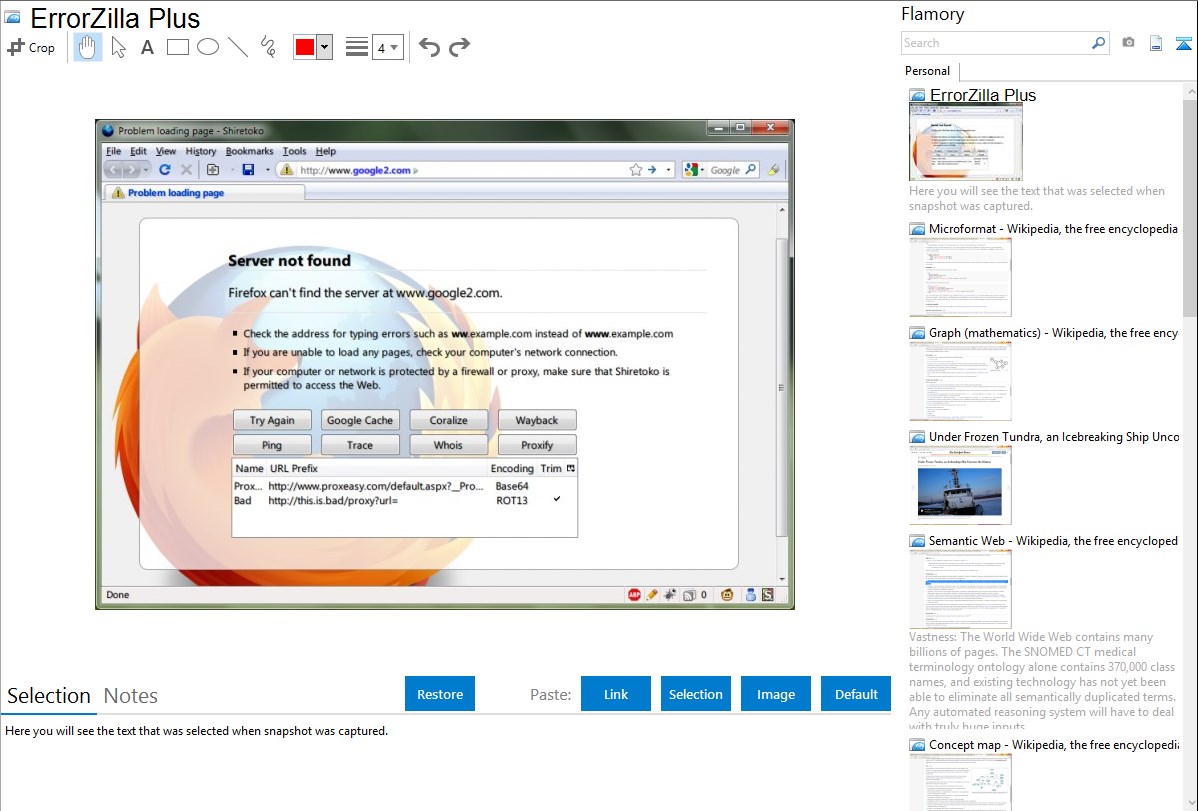The width and height of the screenshot is (1198, 811).
Task: Click the reload icon in snapshot browser
Action: coord(164,170)
